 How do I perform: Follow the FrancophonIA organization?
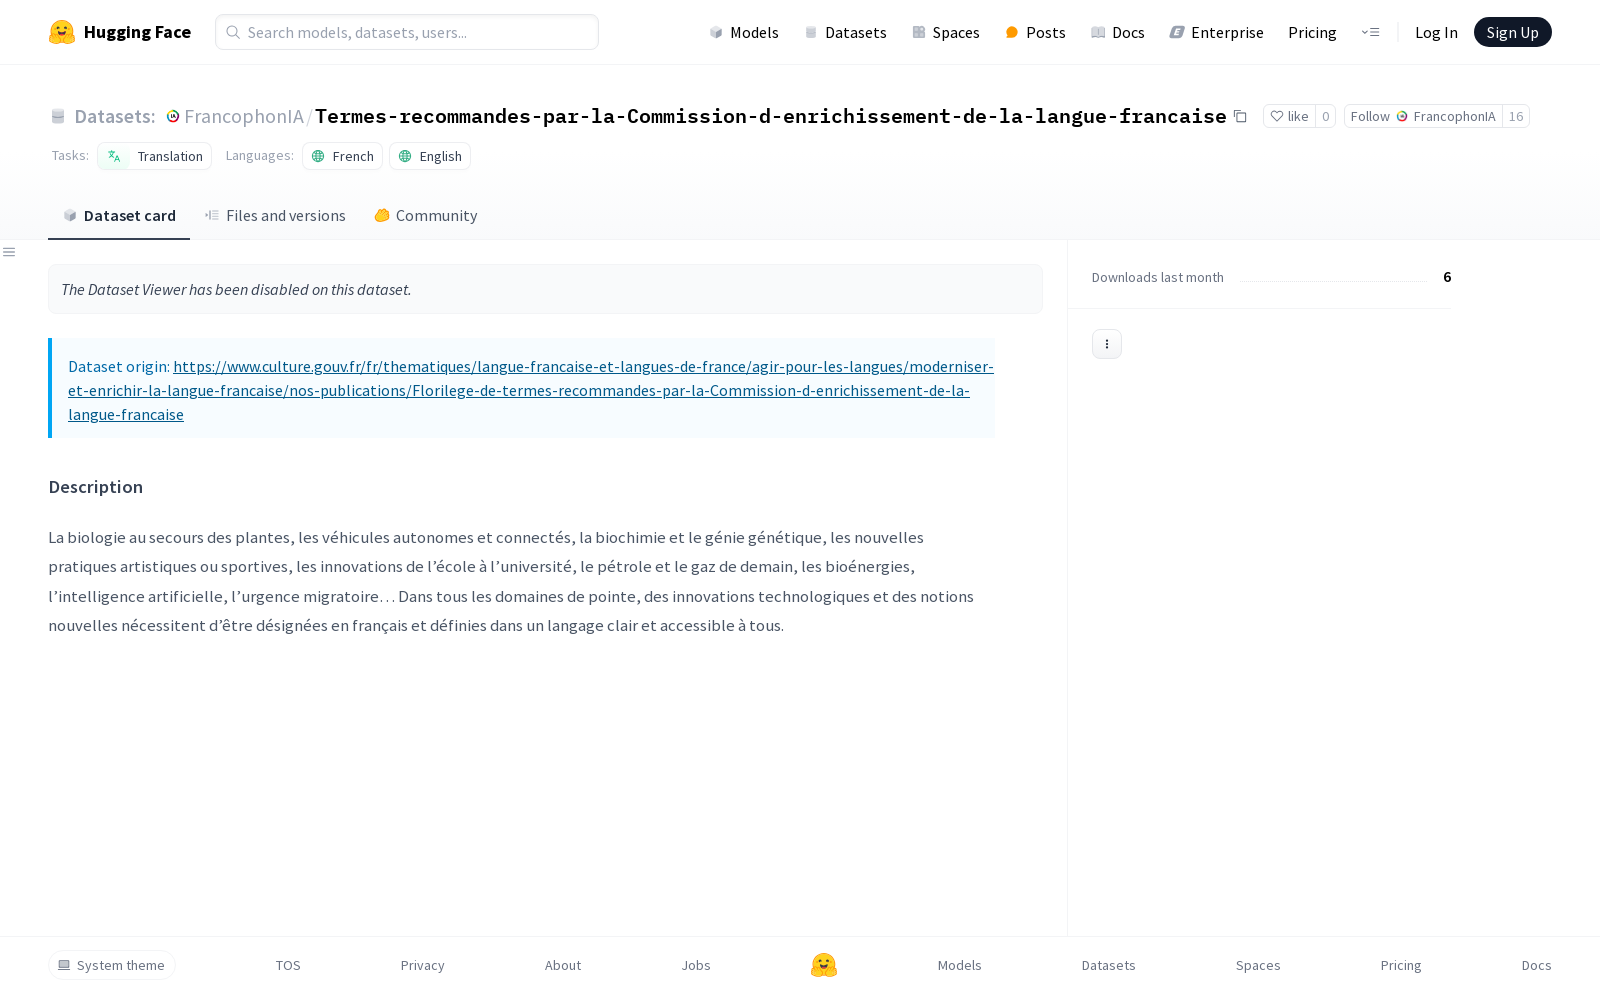point(1423,116)
